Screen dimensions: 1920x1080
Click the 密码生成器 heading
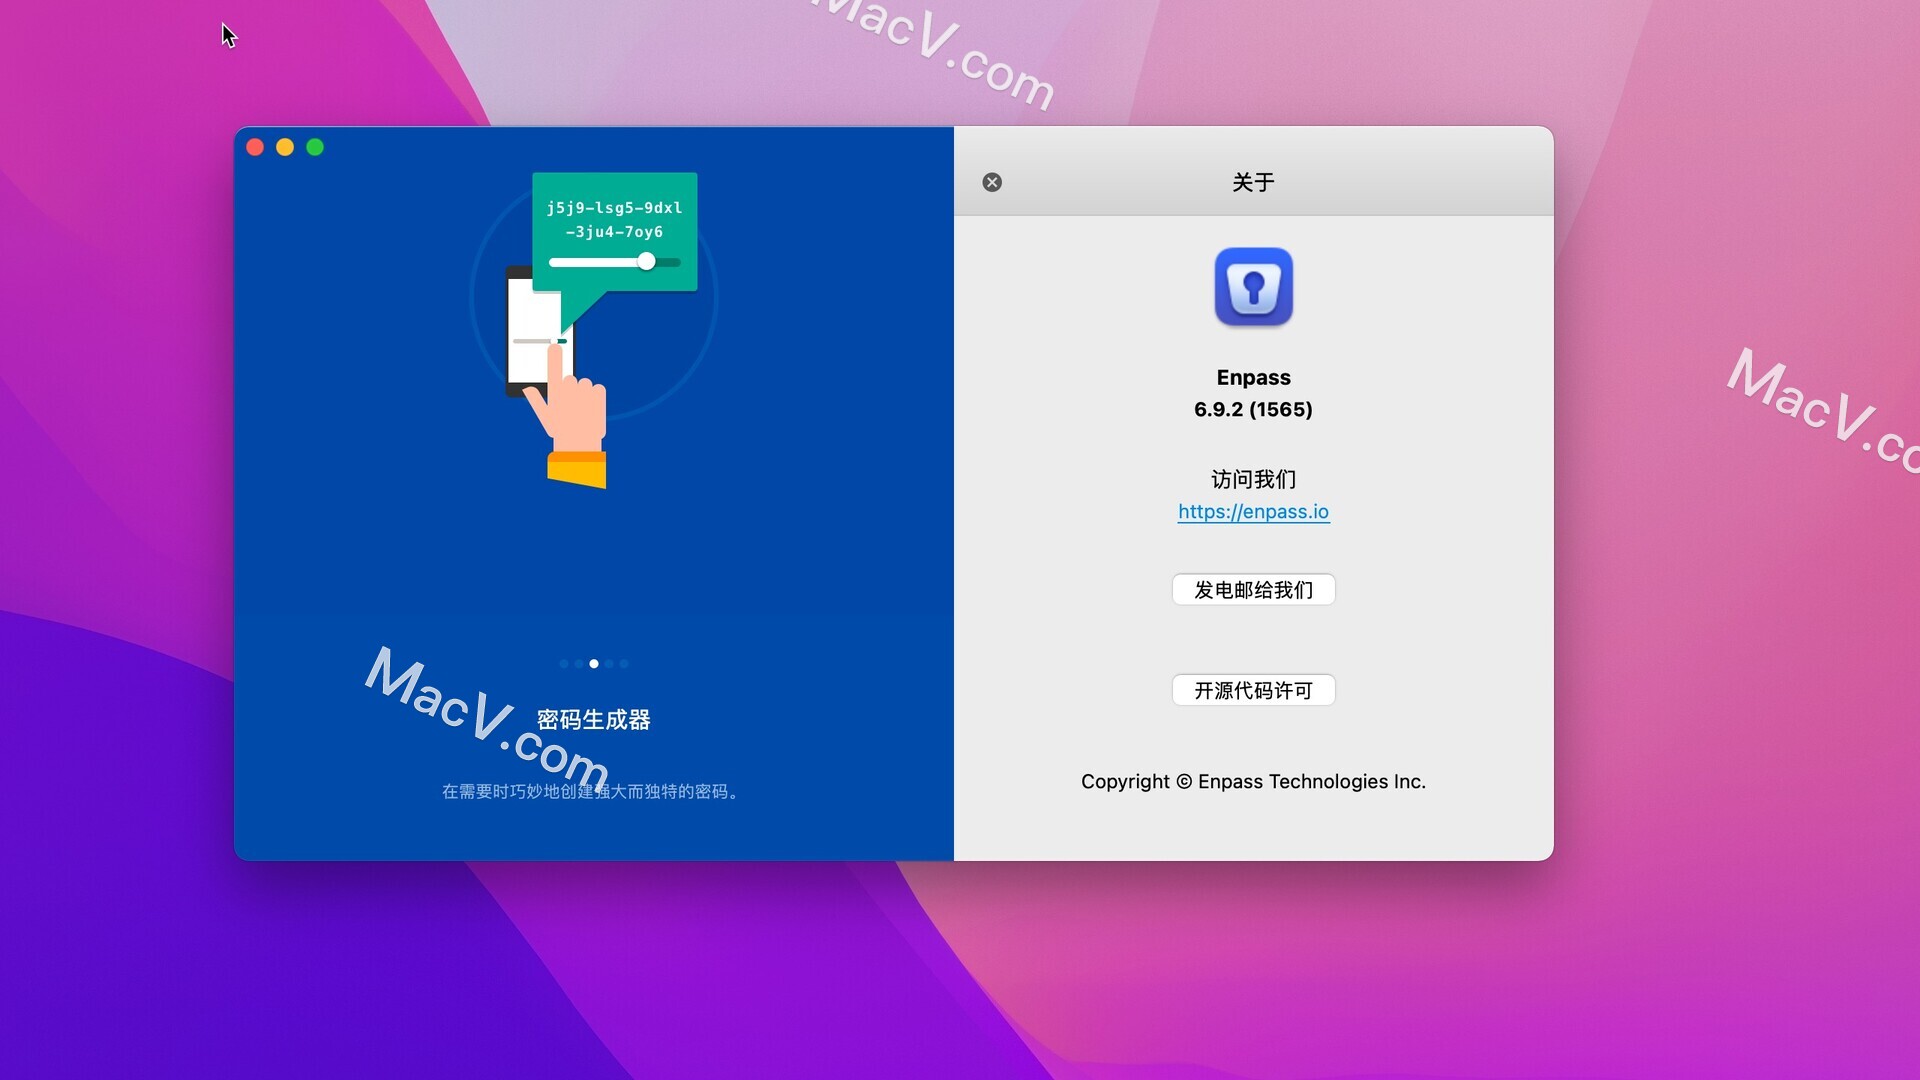point(594,720)
